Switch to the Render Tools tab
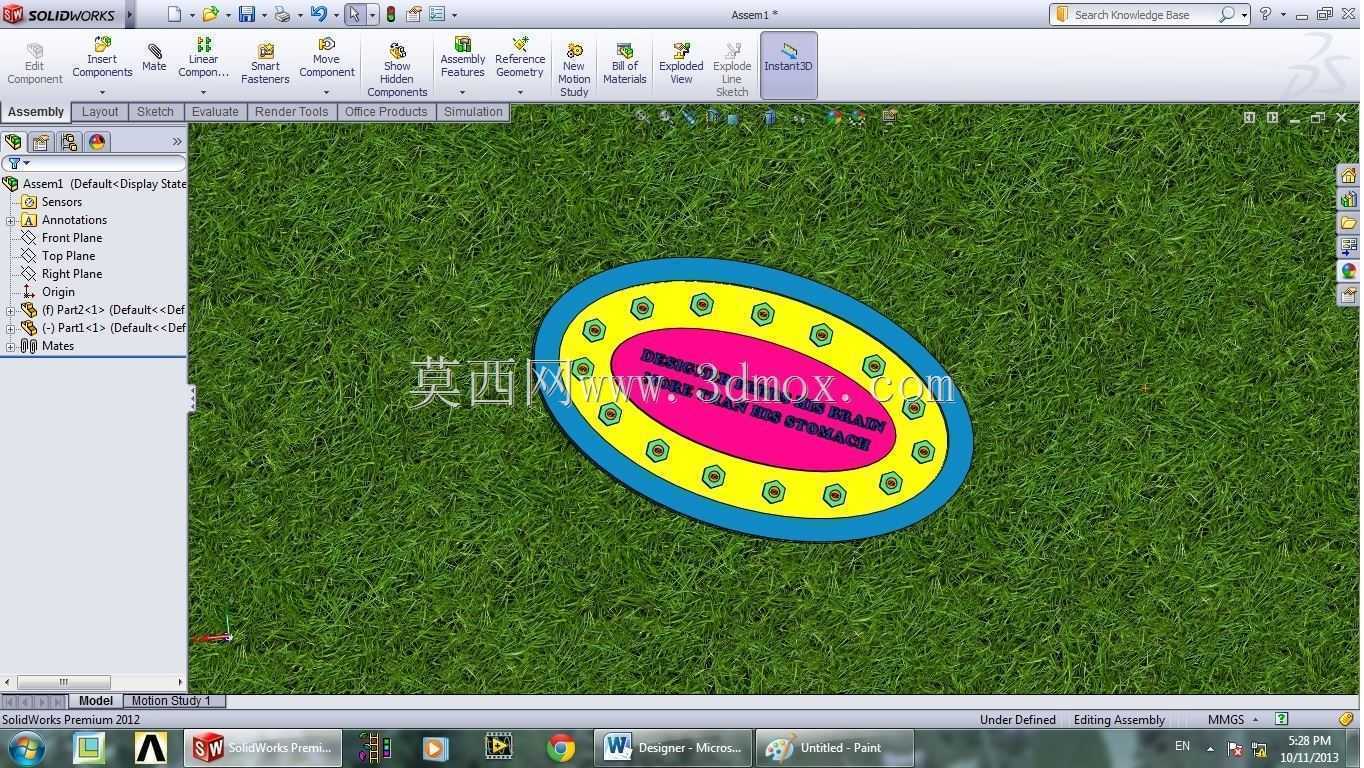The image size is (1364, 768). (291, 112)
